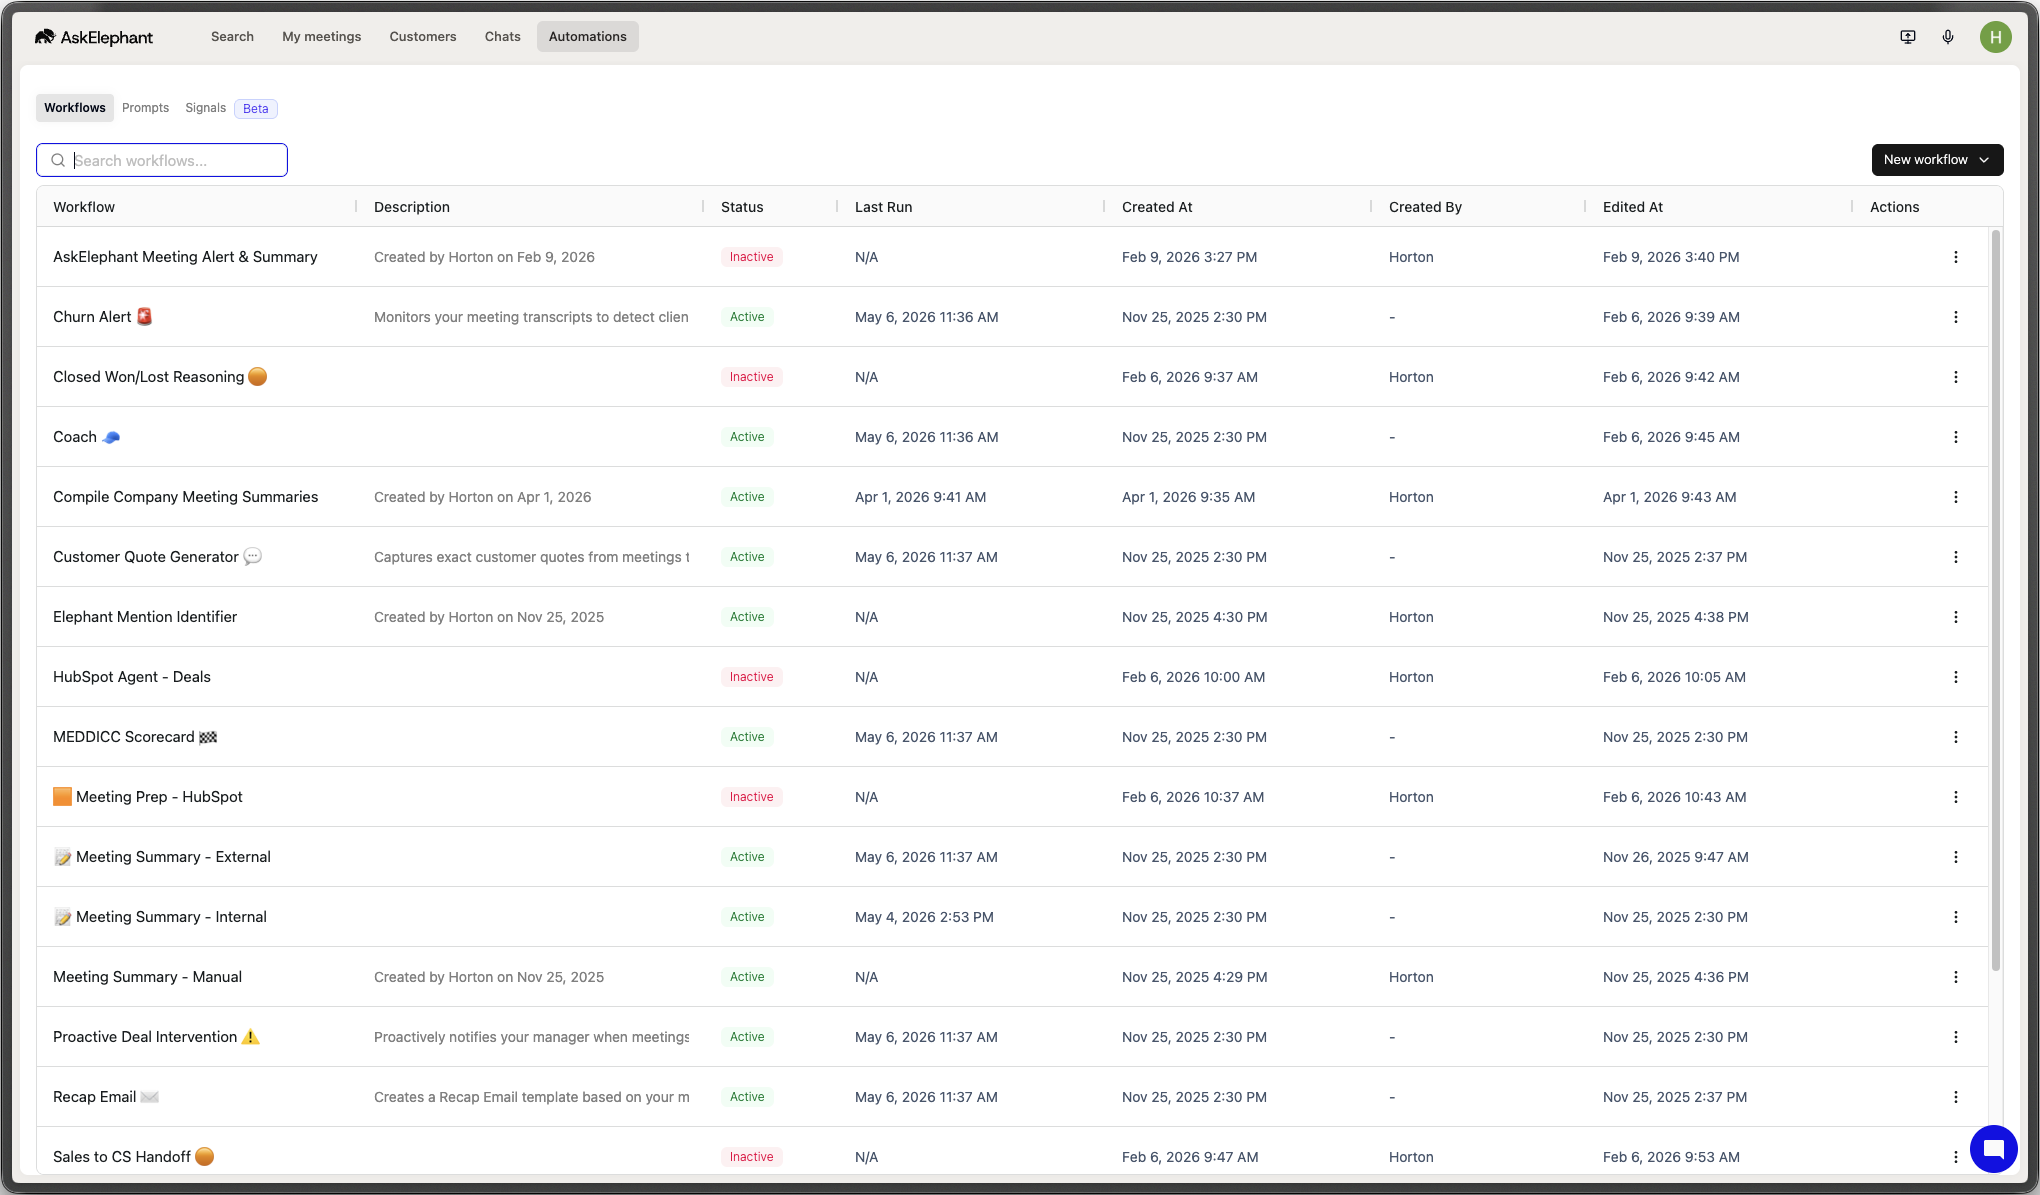Sort by the Created At column header
This screenshot has width=2040, height=1195.
[x=1157, y=207]
